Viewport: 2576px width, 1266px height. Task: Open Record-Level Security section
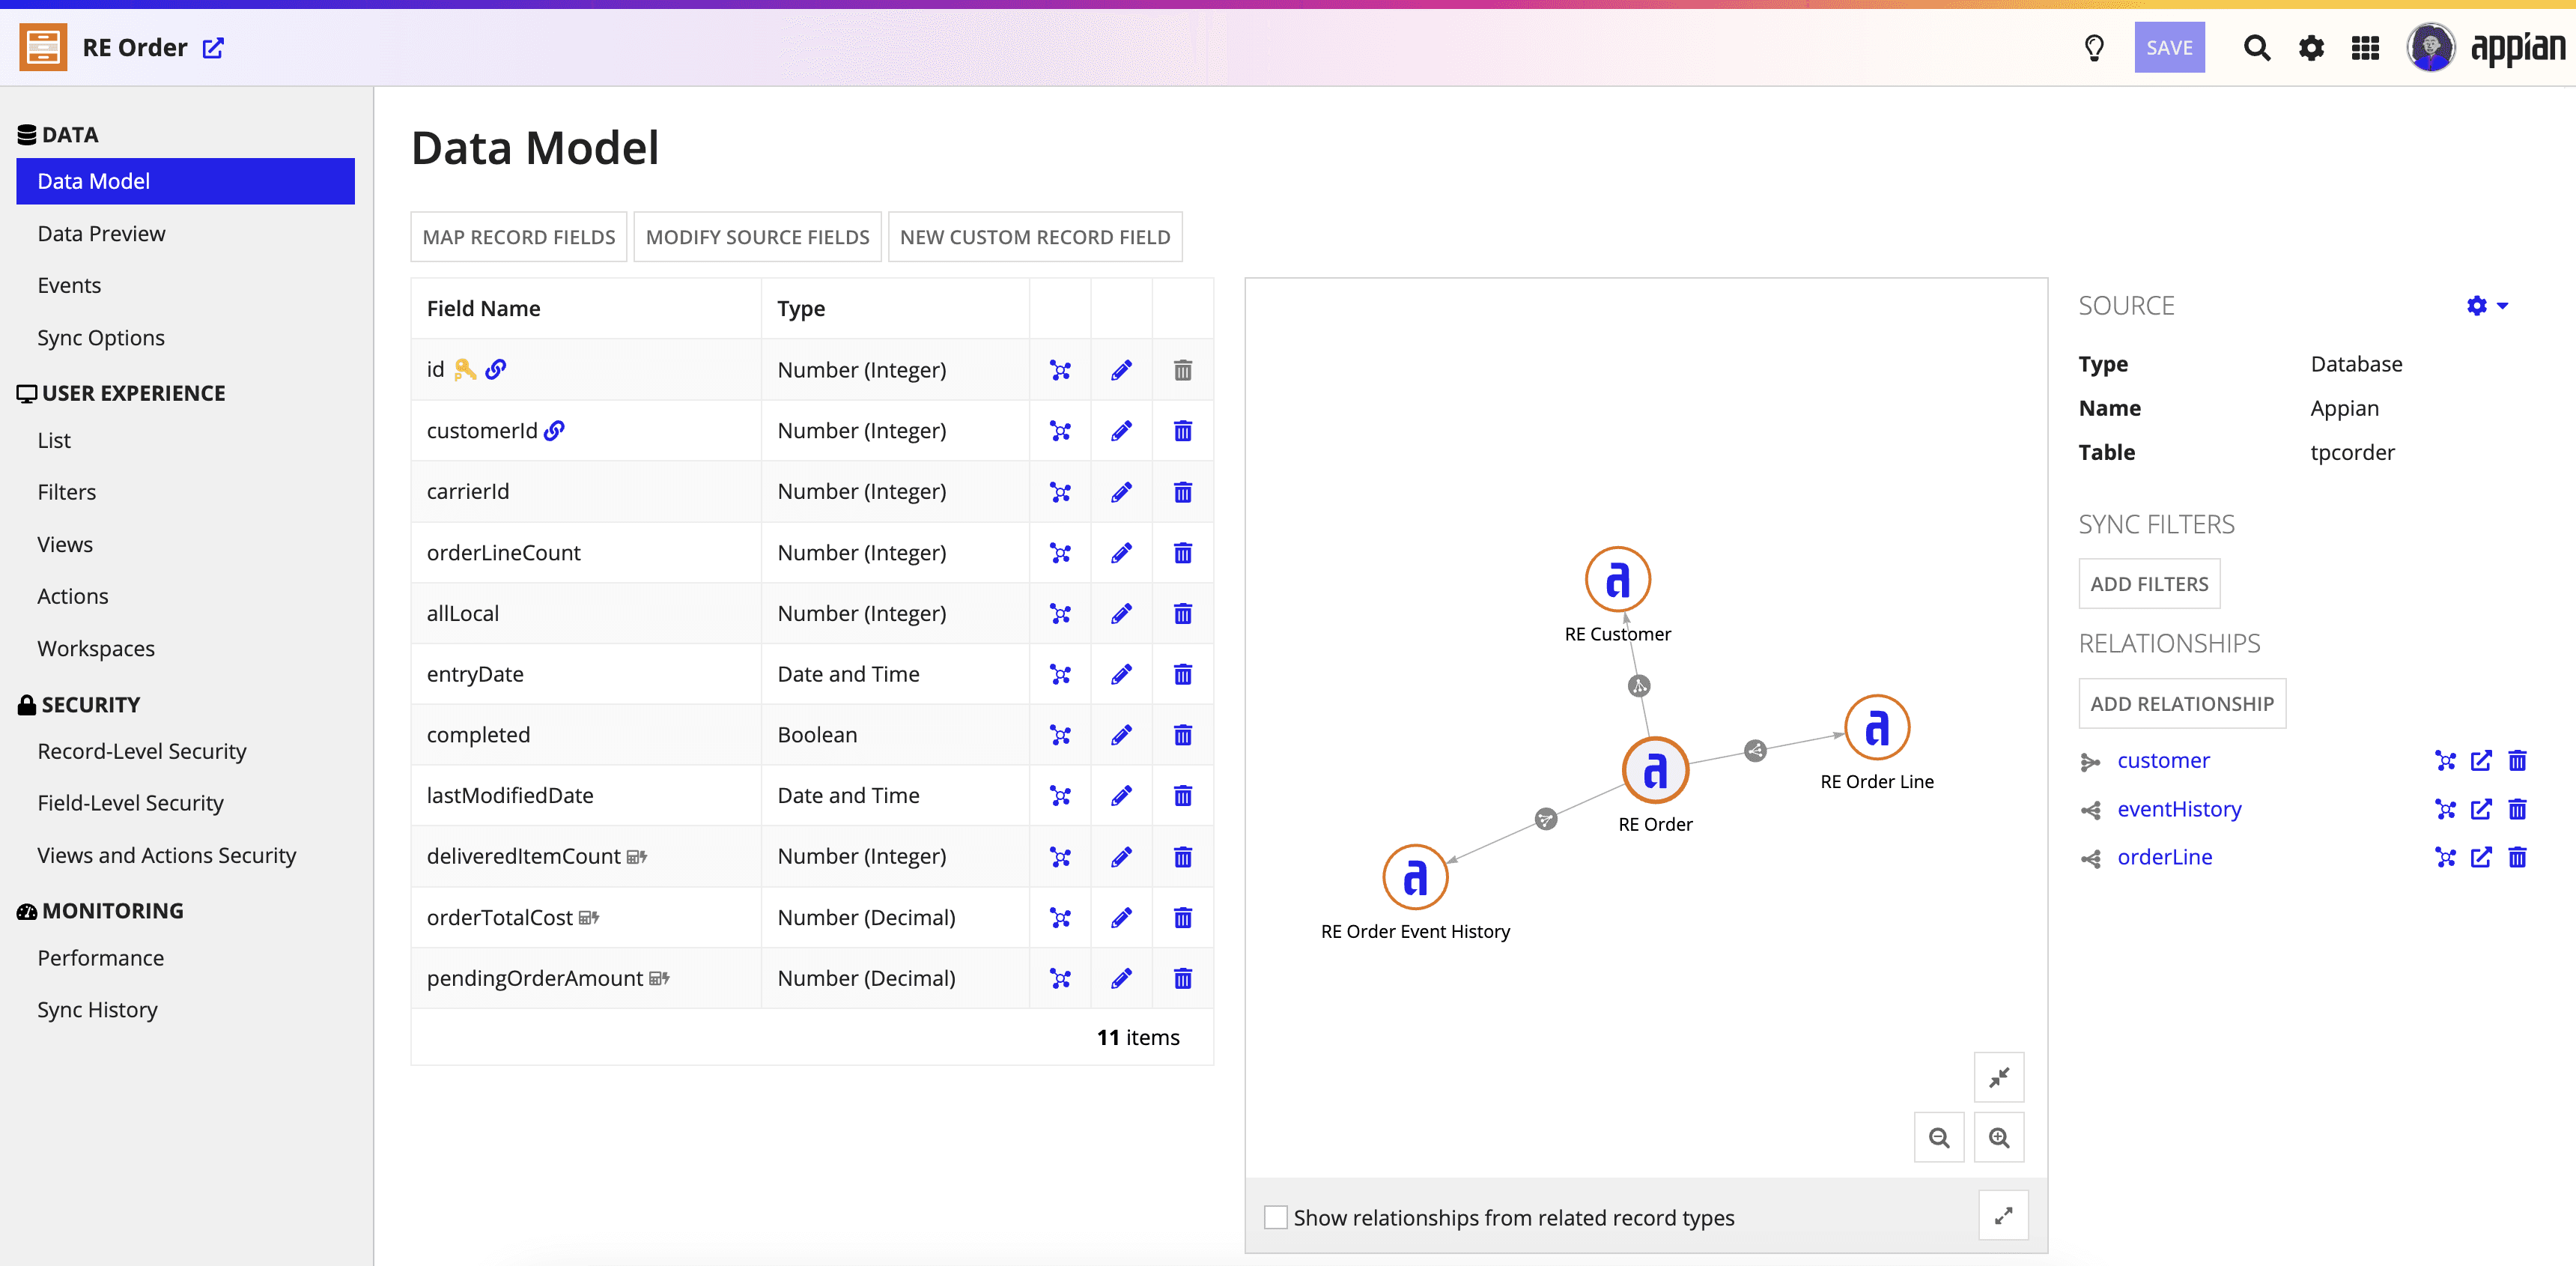(141, 751)
